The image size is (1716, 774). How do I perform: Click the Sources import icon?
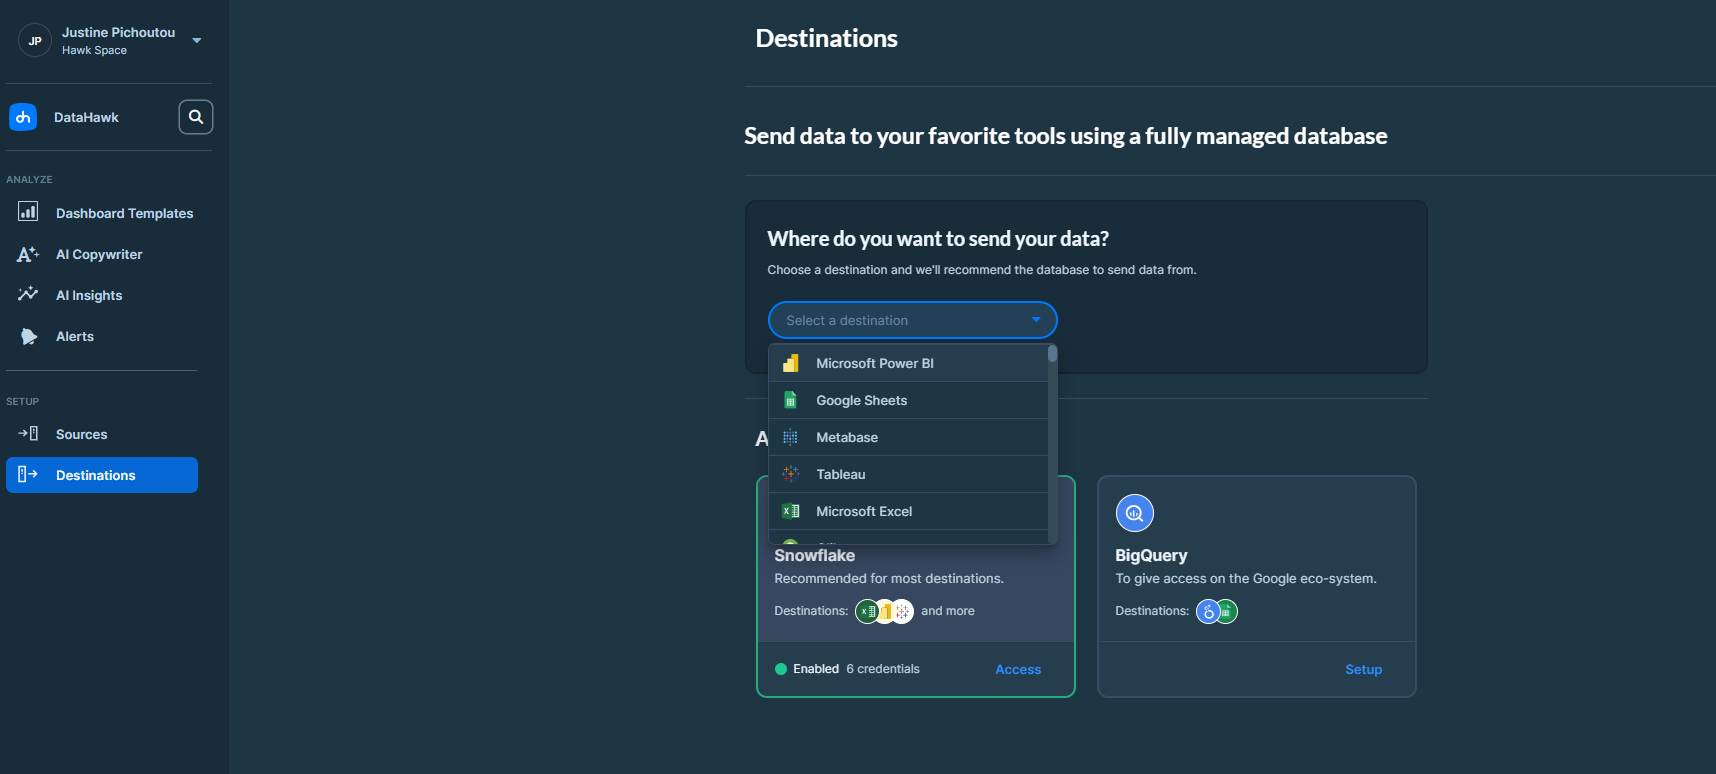click(28, 433)
